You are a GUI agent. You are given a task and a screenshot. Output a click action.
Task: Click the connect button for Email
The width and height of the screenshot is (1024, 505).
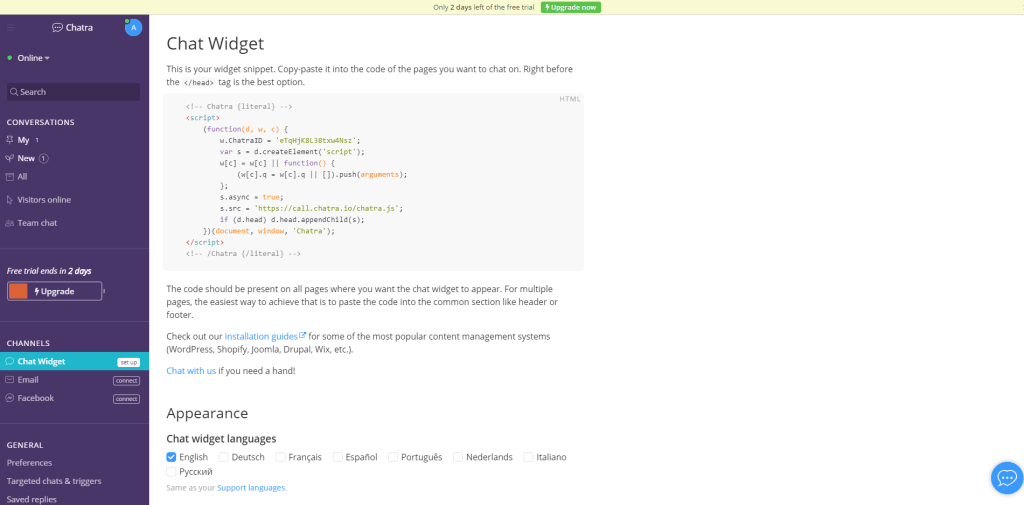(126, 381)
